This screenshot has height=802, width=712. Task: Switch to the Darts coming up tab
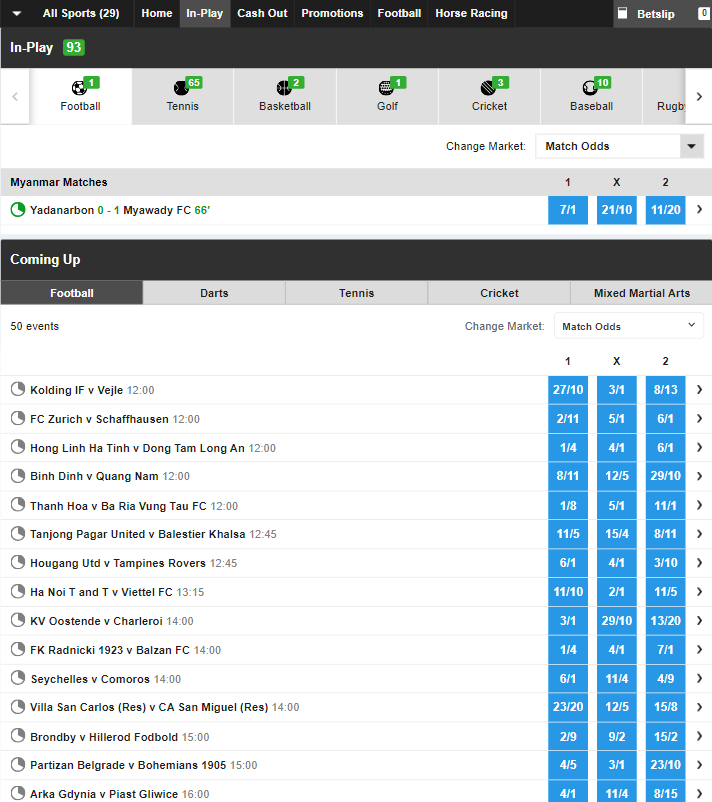click(x=214, y=293)
